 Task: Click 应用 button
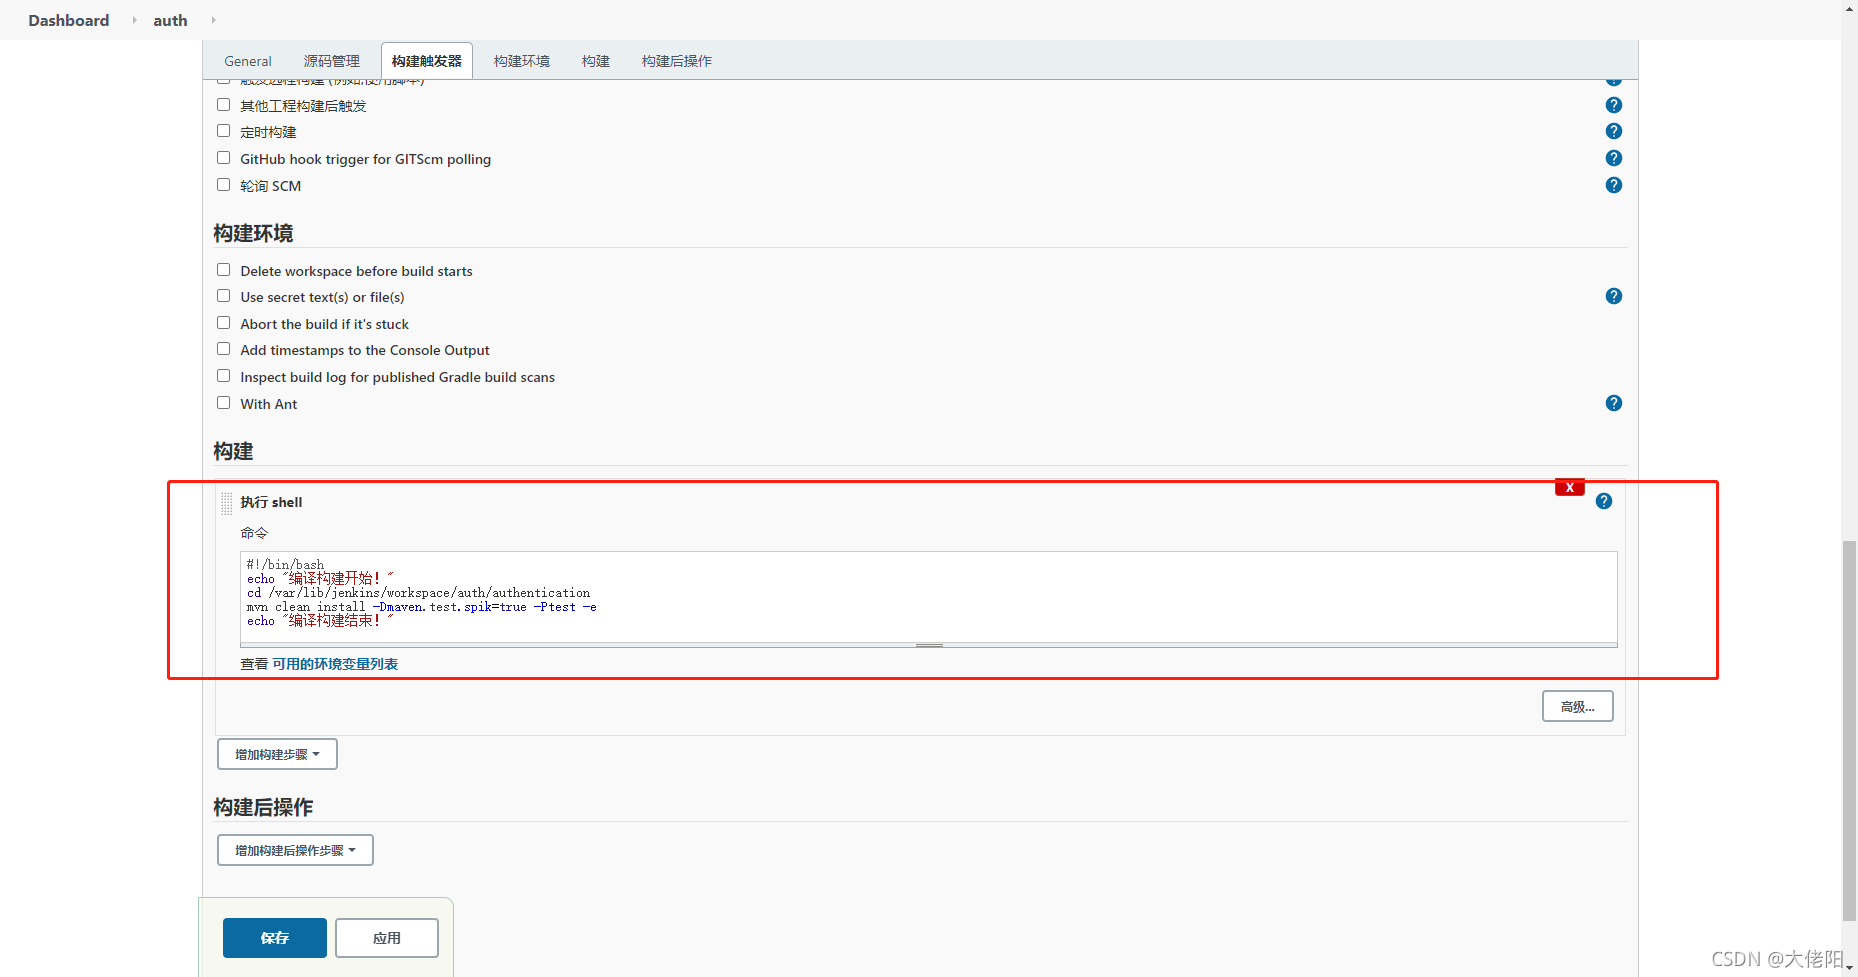pos(387,938)
